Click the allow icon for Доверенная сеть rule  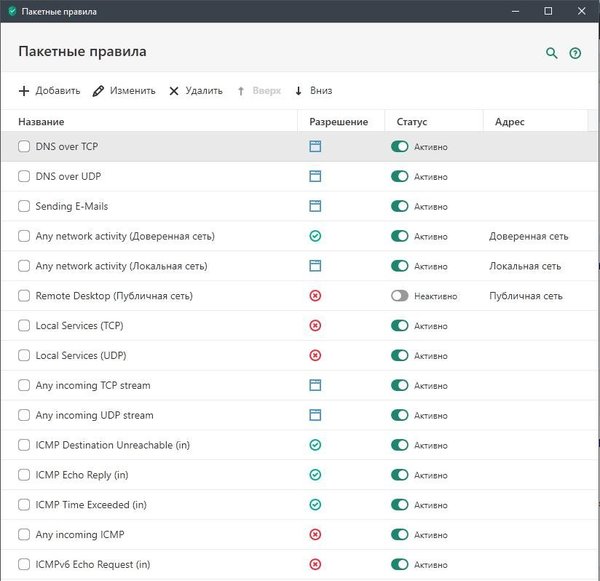coord(315,236)
